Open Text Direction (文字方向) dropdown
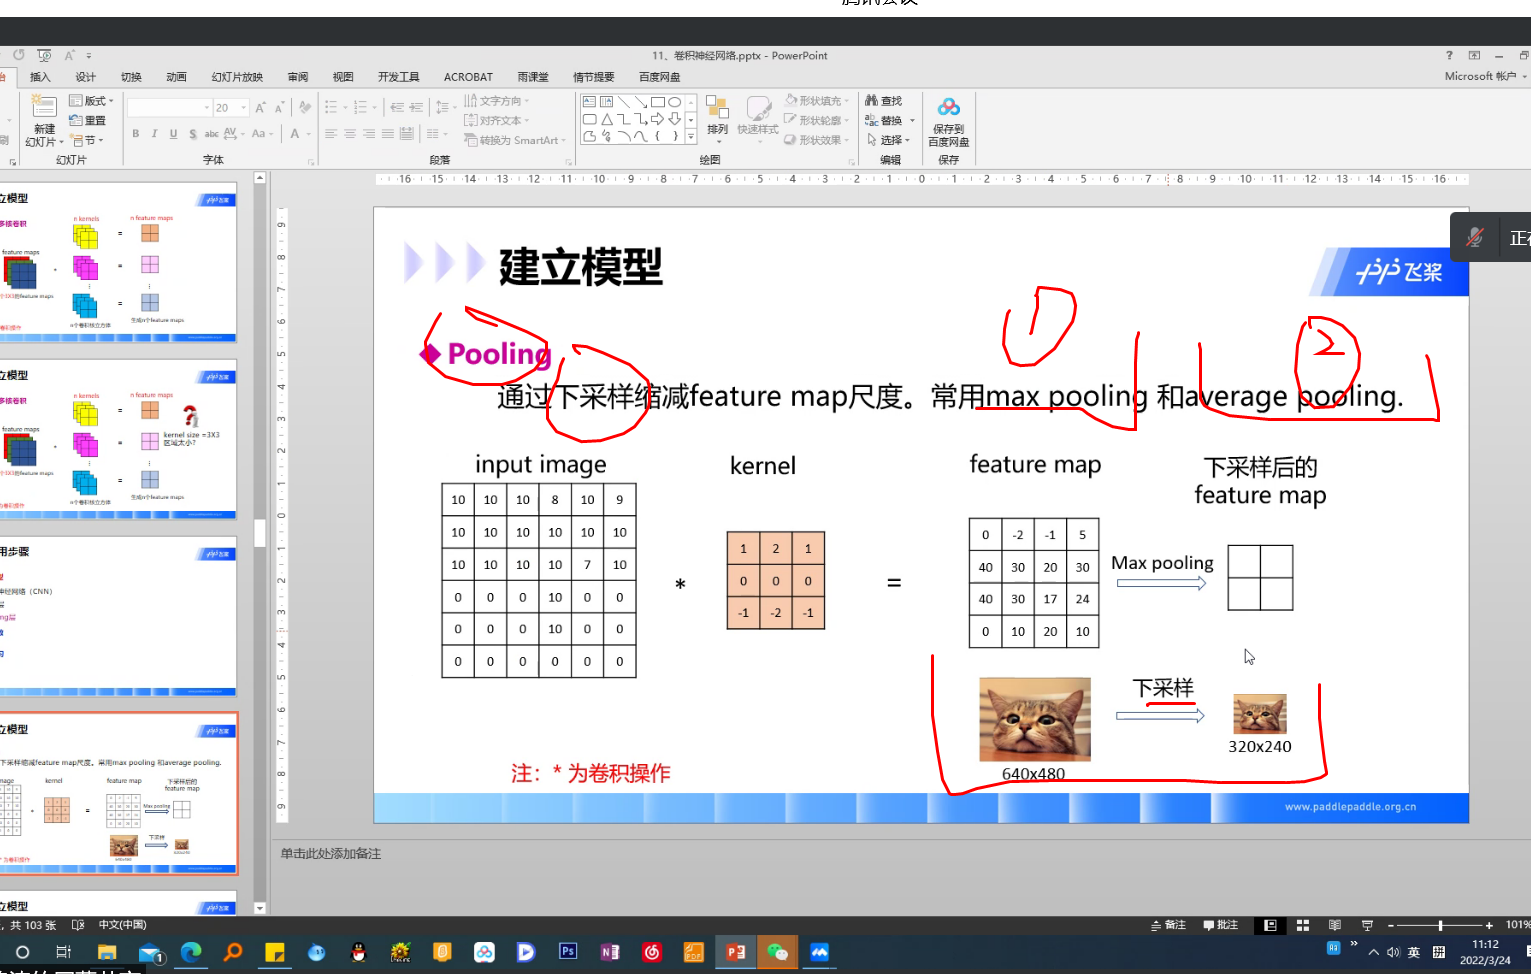 (497, 101)
